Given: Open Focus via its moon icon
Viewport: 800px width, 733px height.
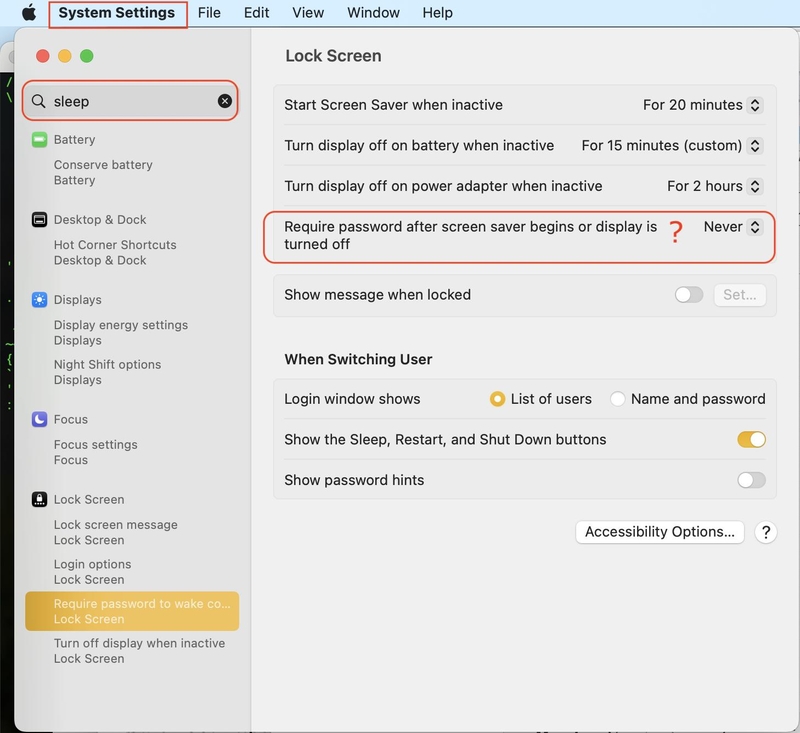Looking at the screenshot, I should click(39, 419).
